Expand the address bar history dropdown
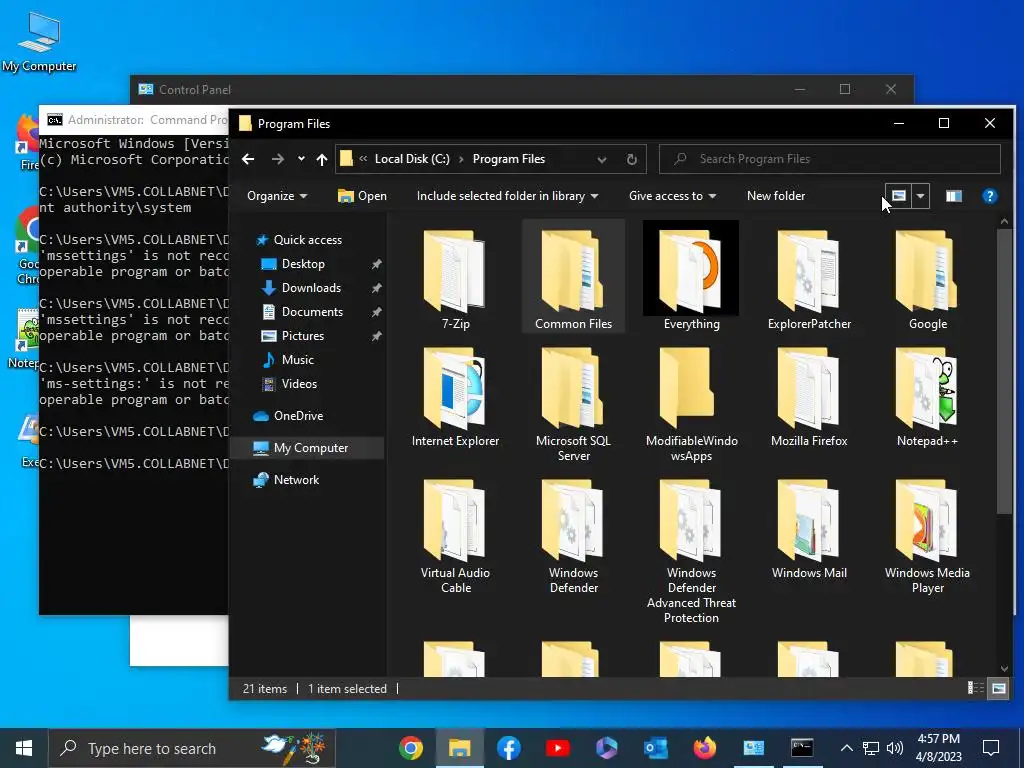Image resolution: width=1024 pixels, height=768 pixels. coord(601,159)
